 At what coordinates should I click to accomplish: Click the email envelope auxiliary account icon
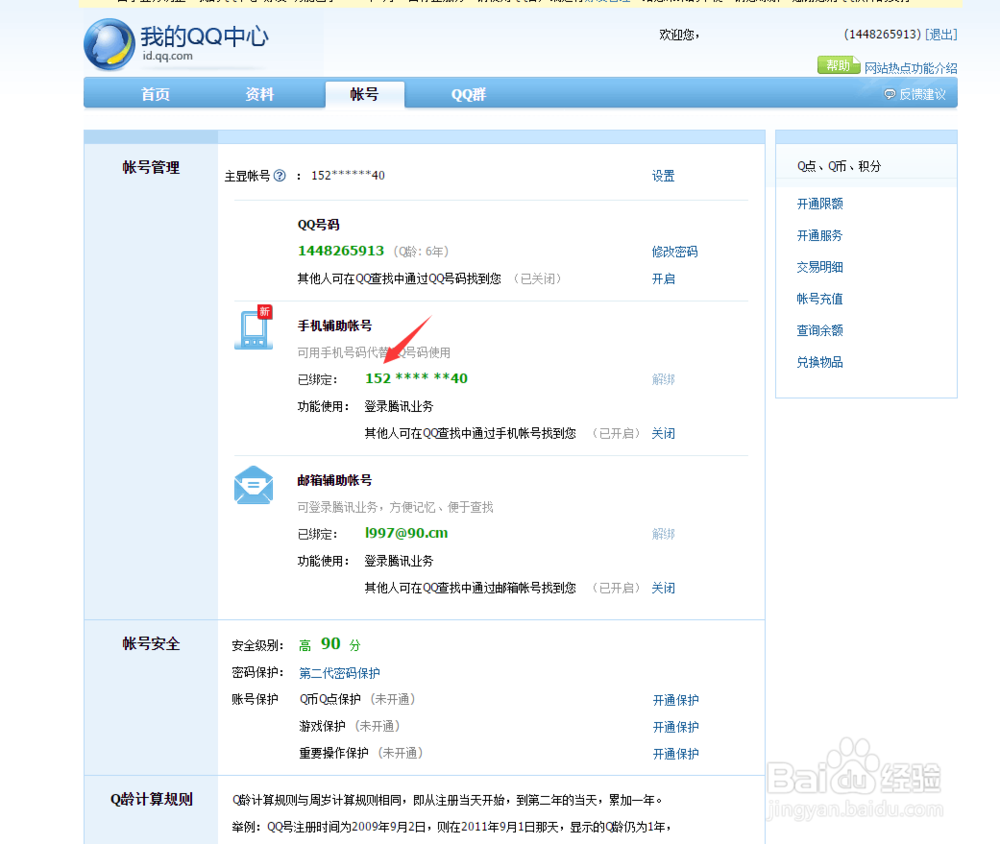tap(253, 485)
